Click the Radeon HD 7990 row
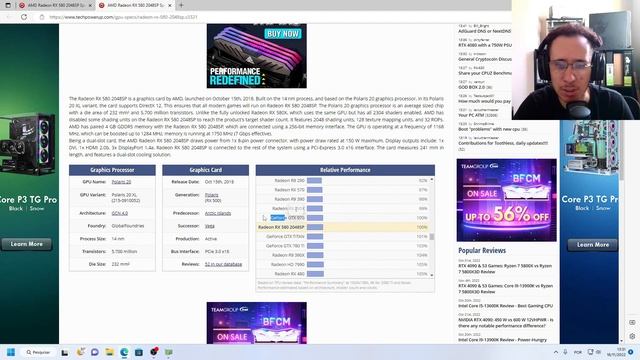Viewport: 640px width, 360px height. pyautogui.click(x=342, y=264)
